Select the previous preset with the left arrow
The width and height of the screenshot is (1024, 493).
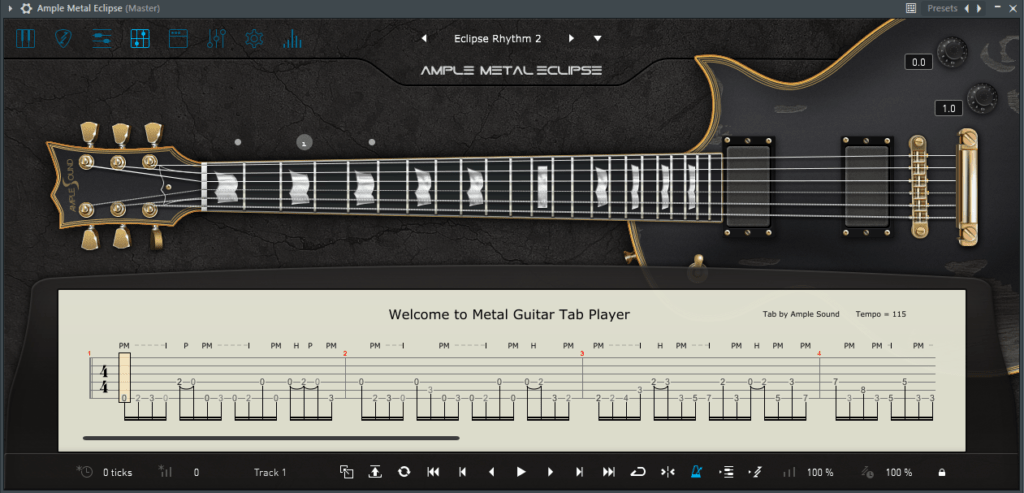pyautogui.click(x=424, y=39)
